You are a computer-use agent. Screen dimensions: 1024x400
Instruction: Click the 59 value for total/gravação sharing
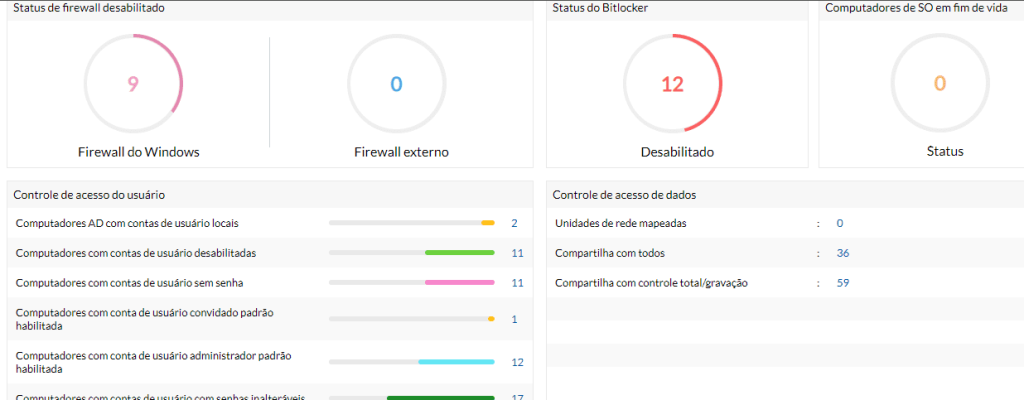[x=843, y=283]
